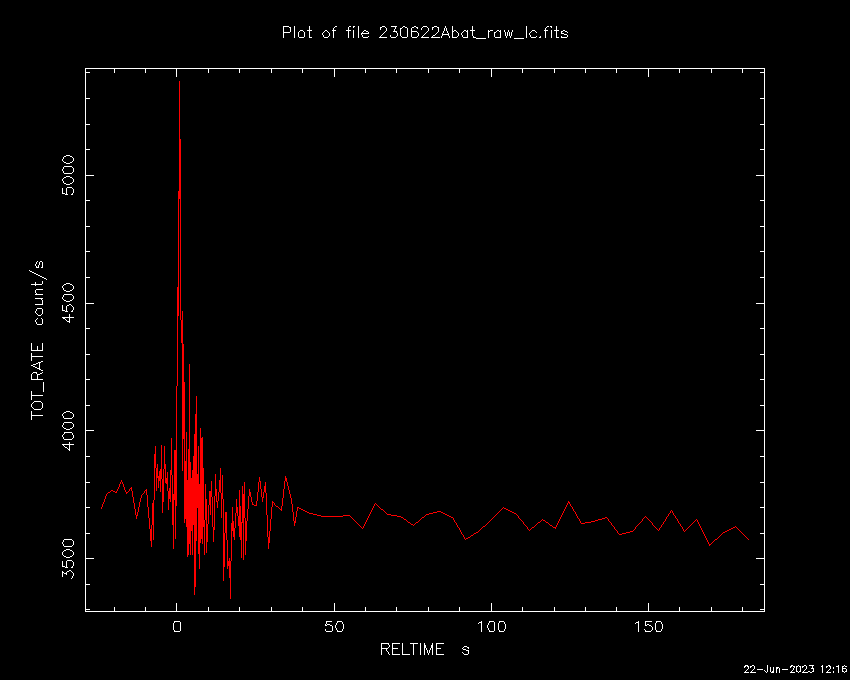Click the highest peak of the red light curve
Screen dimensions: 850x680
pyautogui.click(x=179, y=82)
